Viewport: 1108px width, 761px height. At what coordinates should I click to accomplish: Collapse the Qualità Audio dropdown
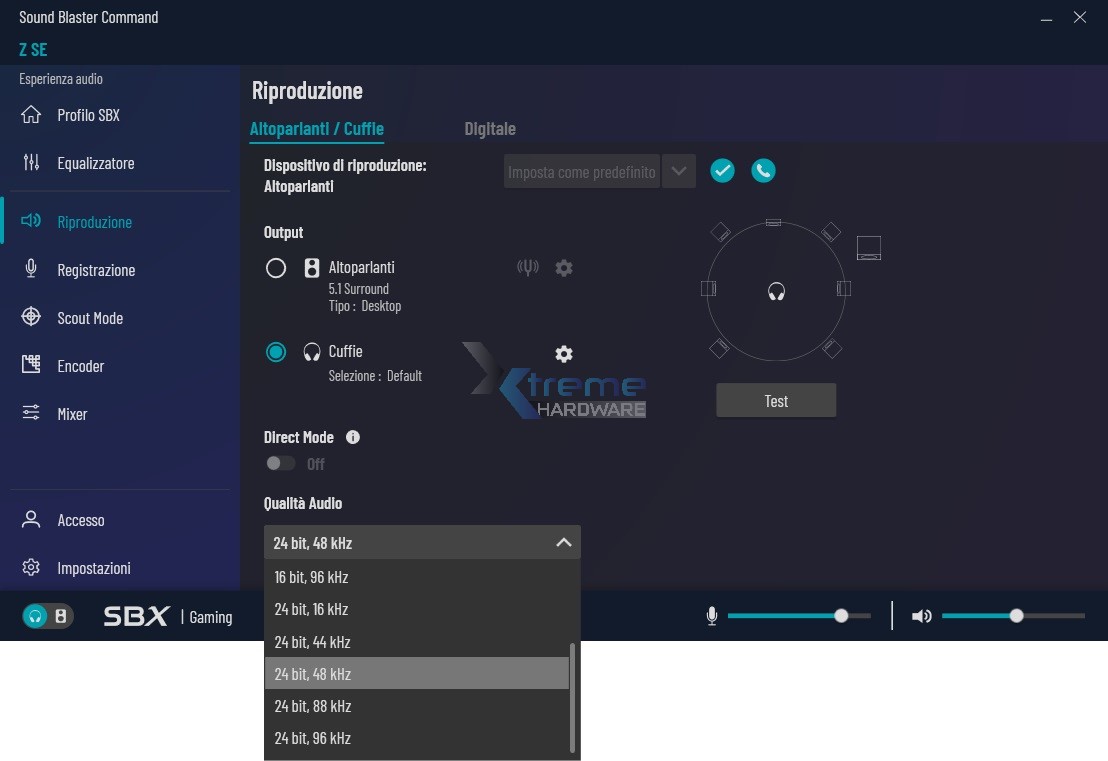click(x=563, y=542)
